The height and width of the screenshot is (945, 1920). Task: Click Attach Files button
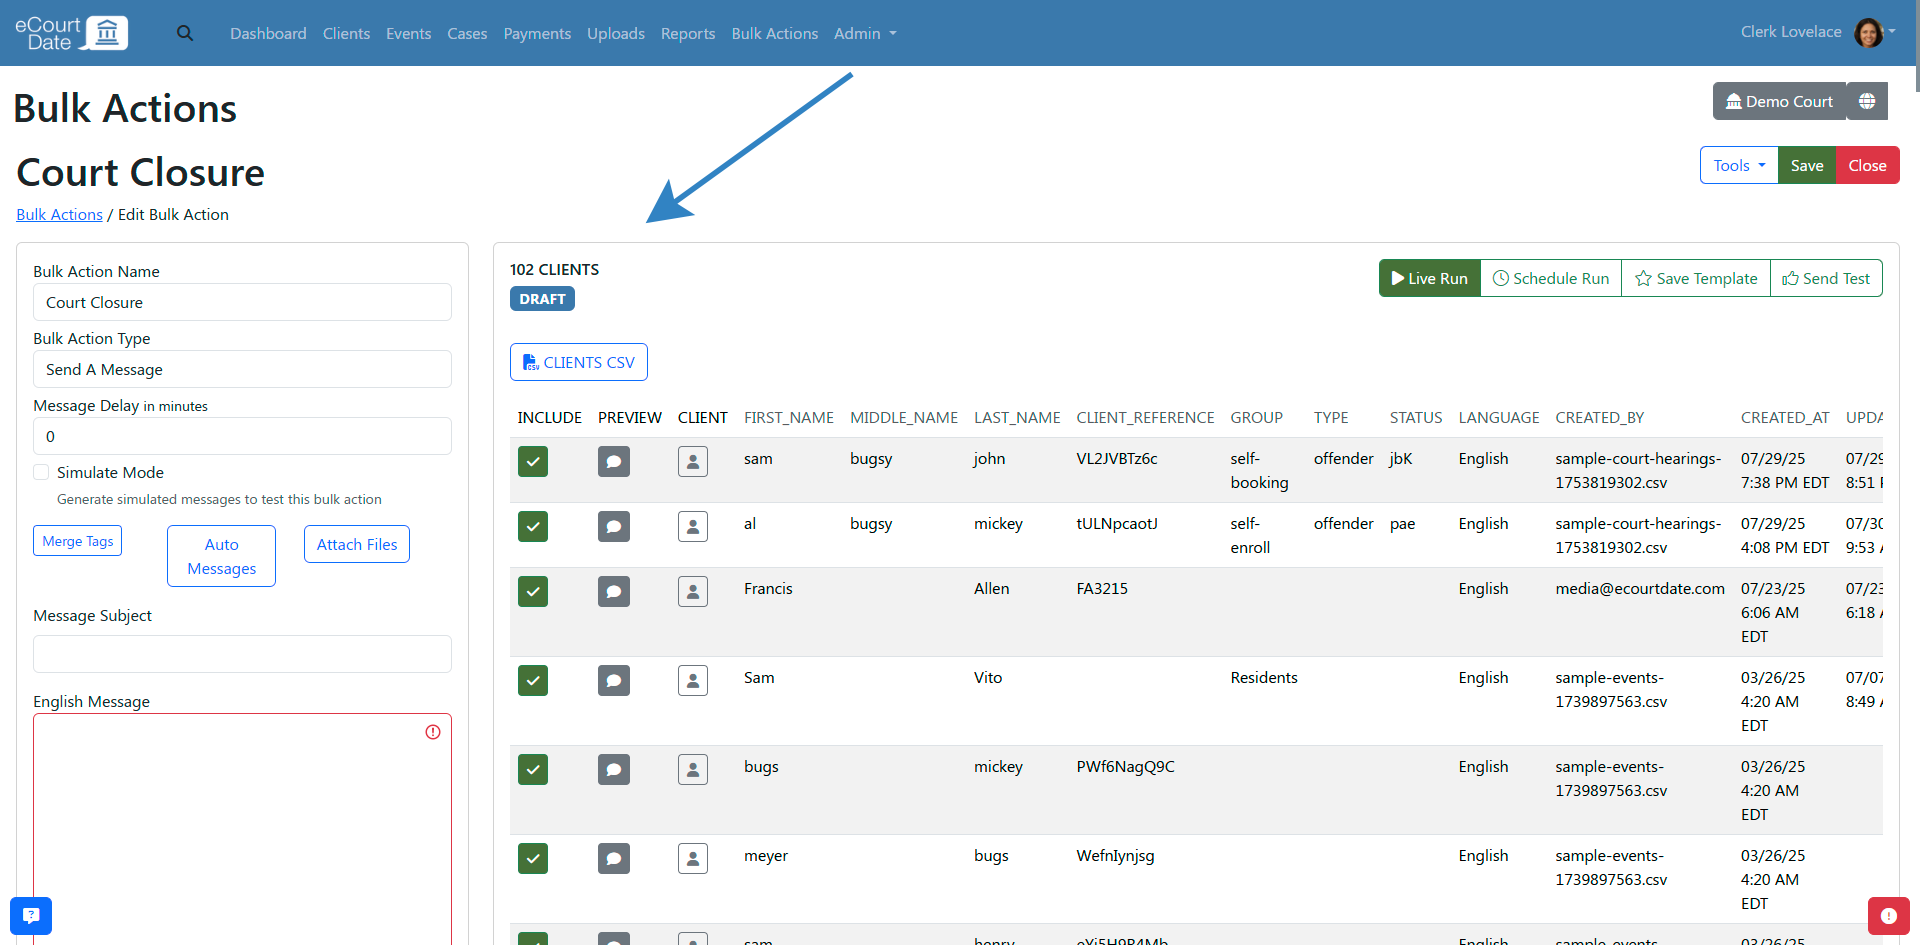(x=357, y=544)
